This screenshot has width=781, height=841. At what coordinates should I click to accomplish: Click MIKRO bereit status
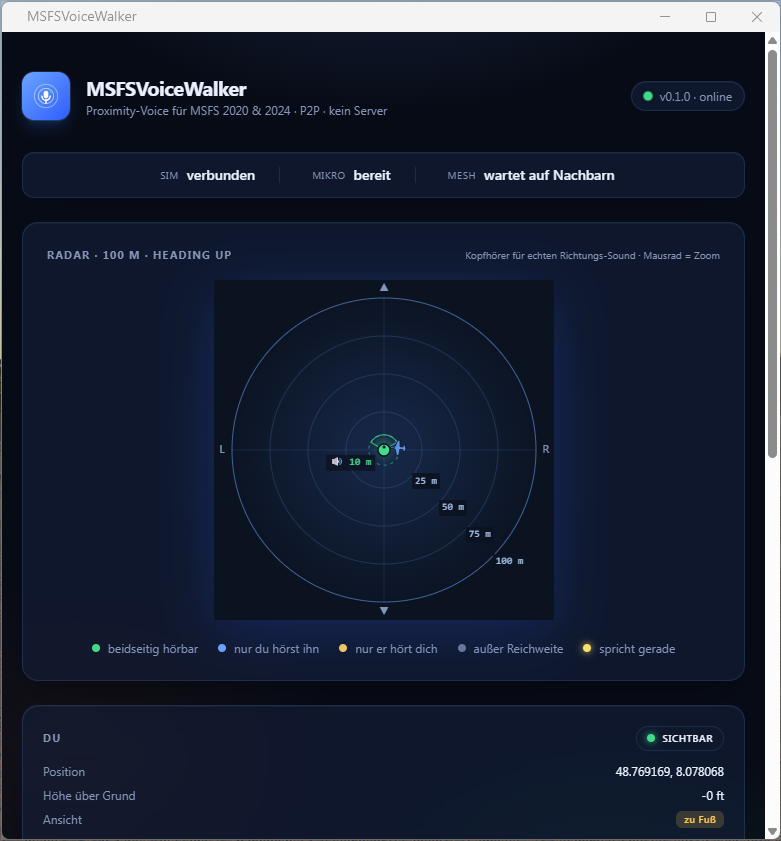(x=351, y=175)
